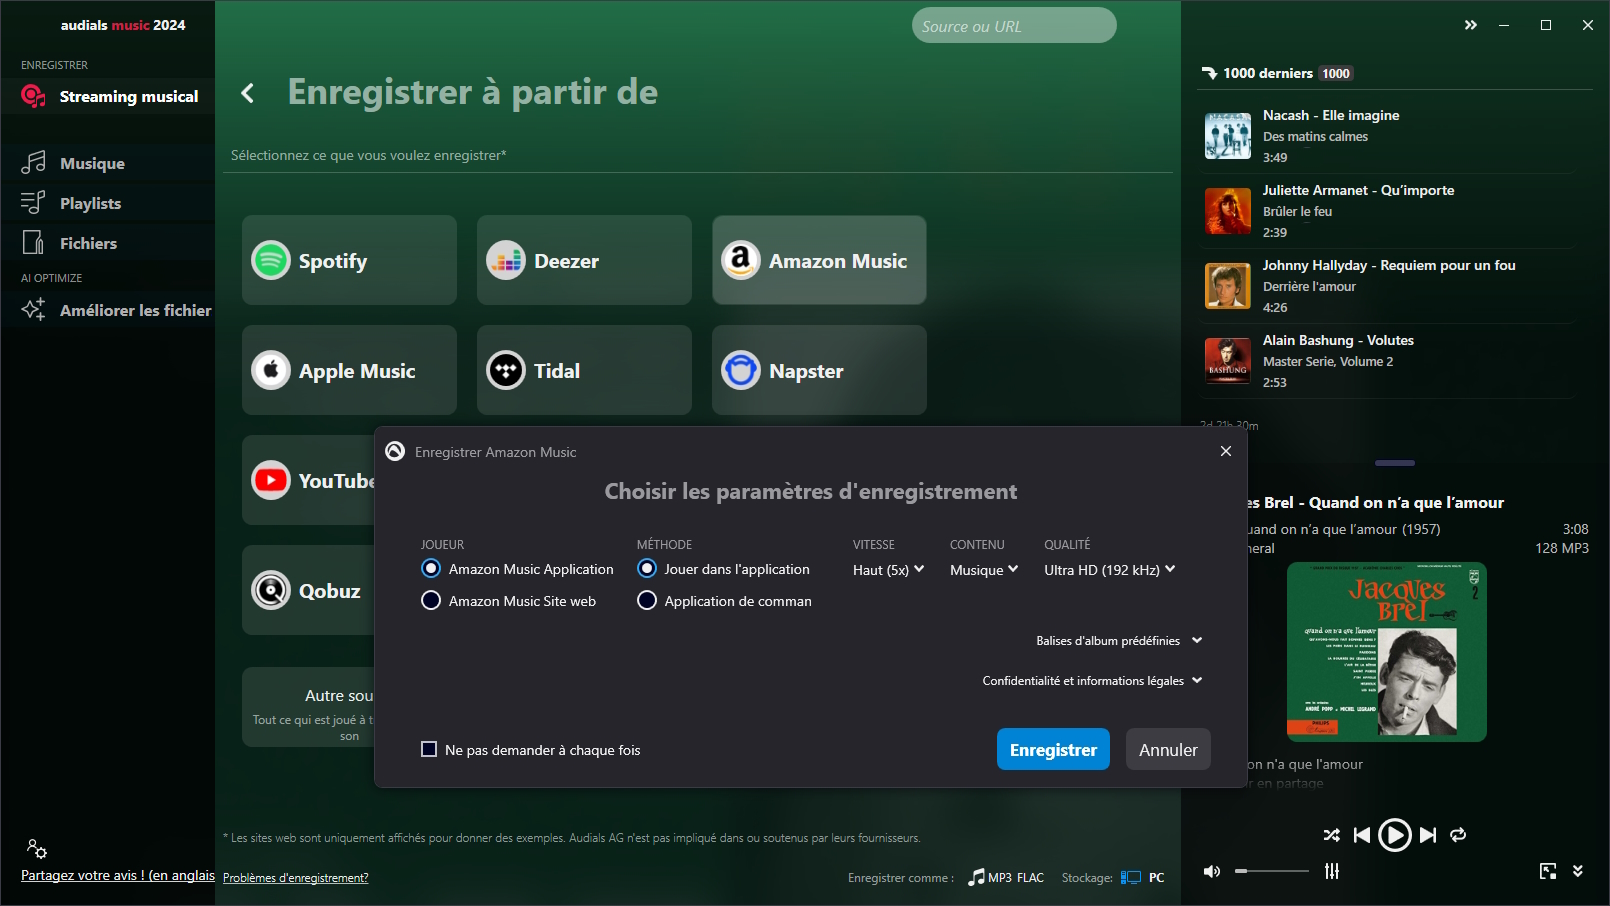This screenshot has width=1610, height=906.
Task: Open the equalizer settings icon
Action: [x=1332, y=871]
